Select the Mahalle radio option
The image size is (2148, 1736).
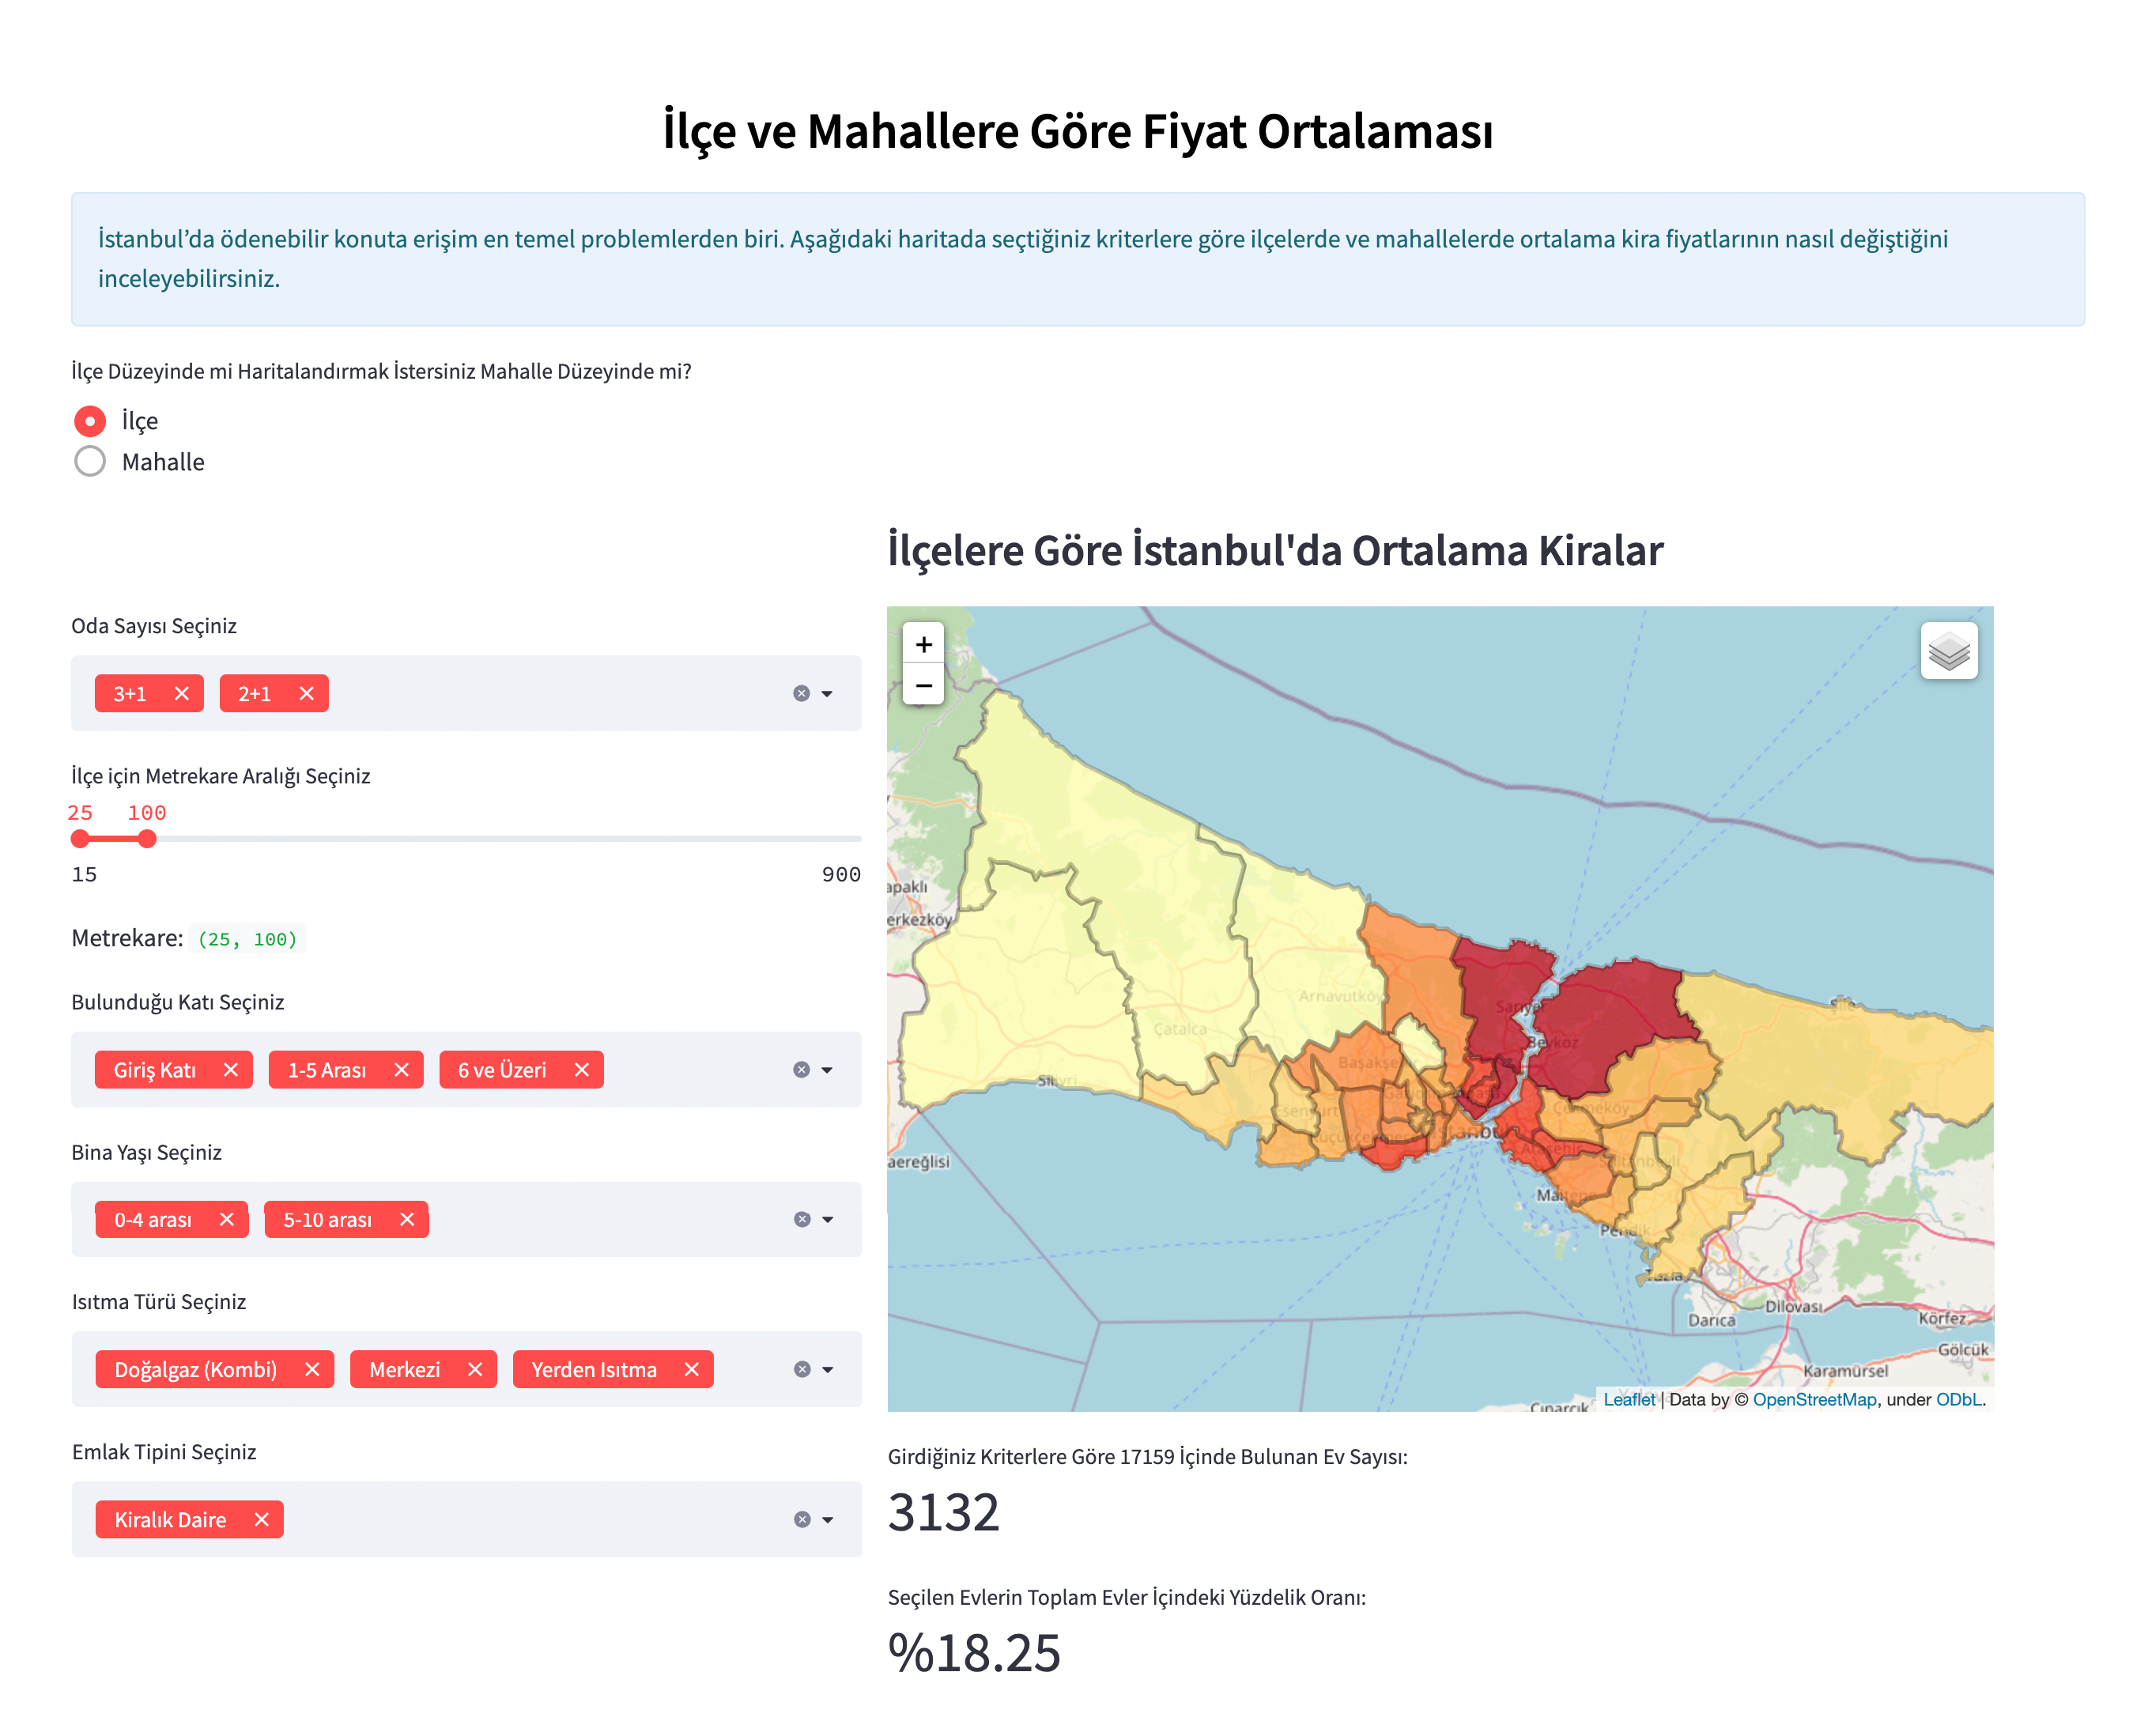[x=90, y=462]
